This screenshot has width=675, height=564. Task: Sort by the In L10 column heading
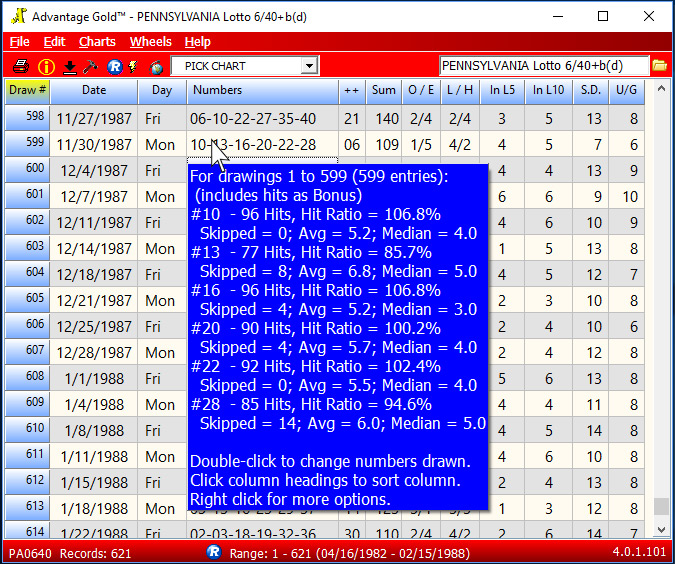[x=548, y=91]
